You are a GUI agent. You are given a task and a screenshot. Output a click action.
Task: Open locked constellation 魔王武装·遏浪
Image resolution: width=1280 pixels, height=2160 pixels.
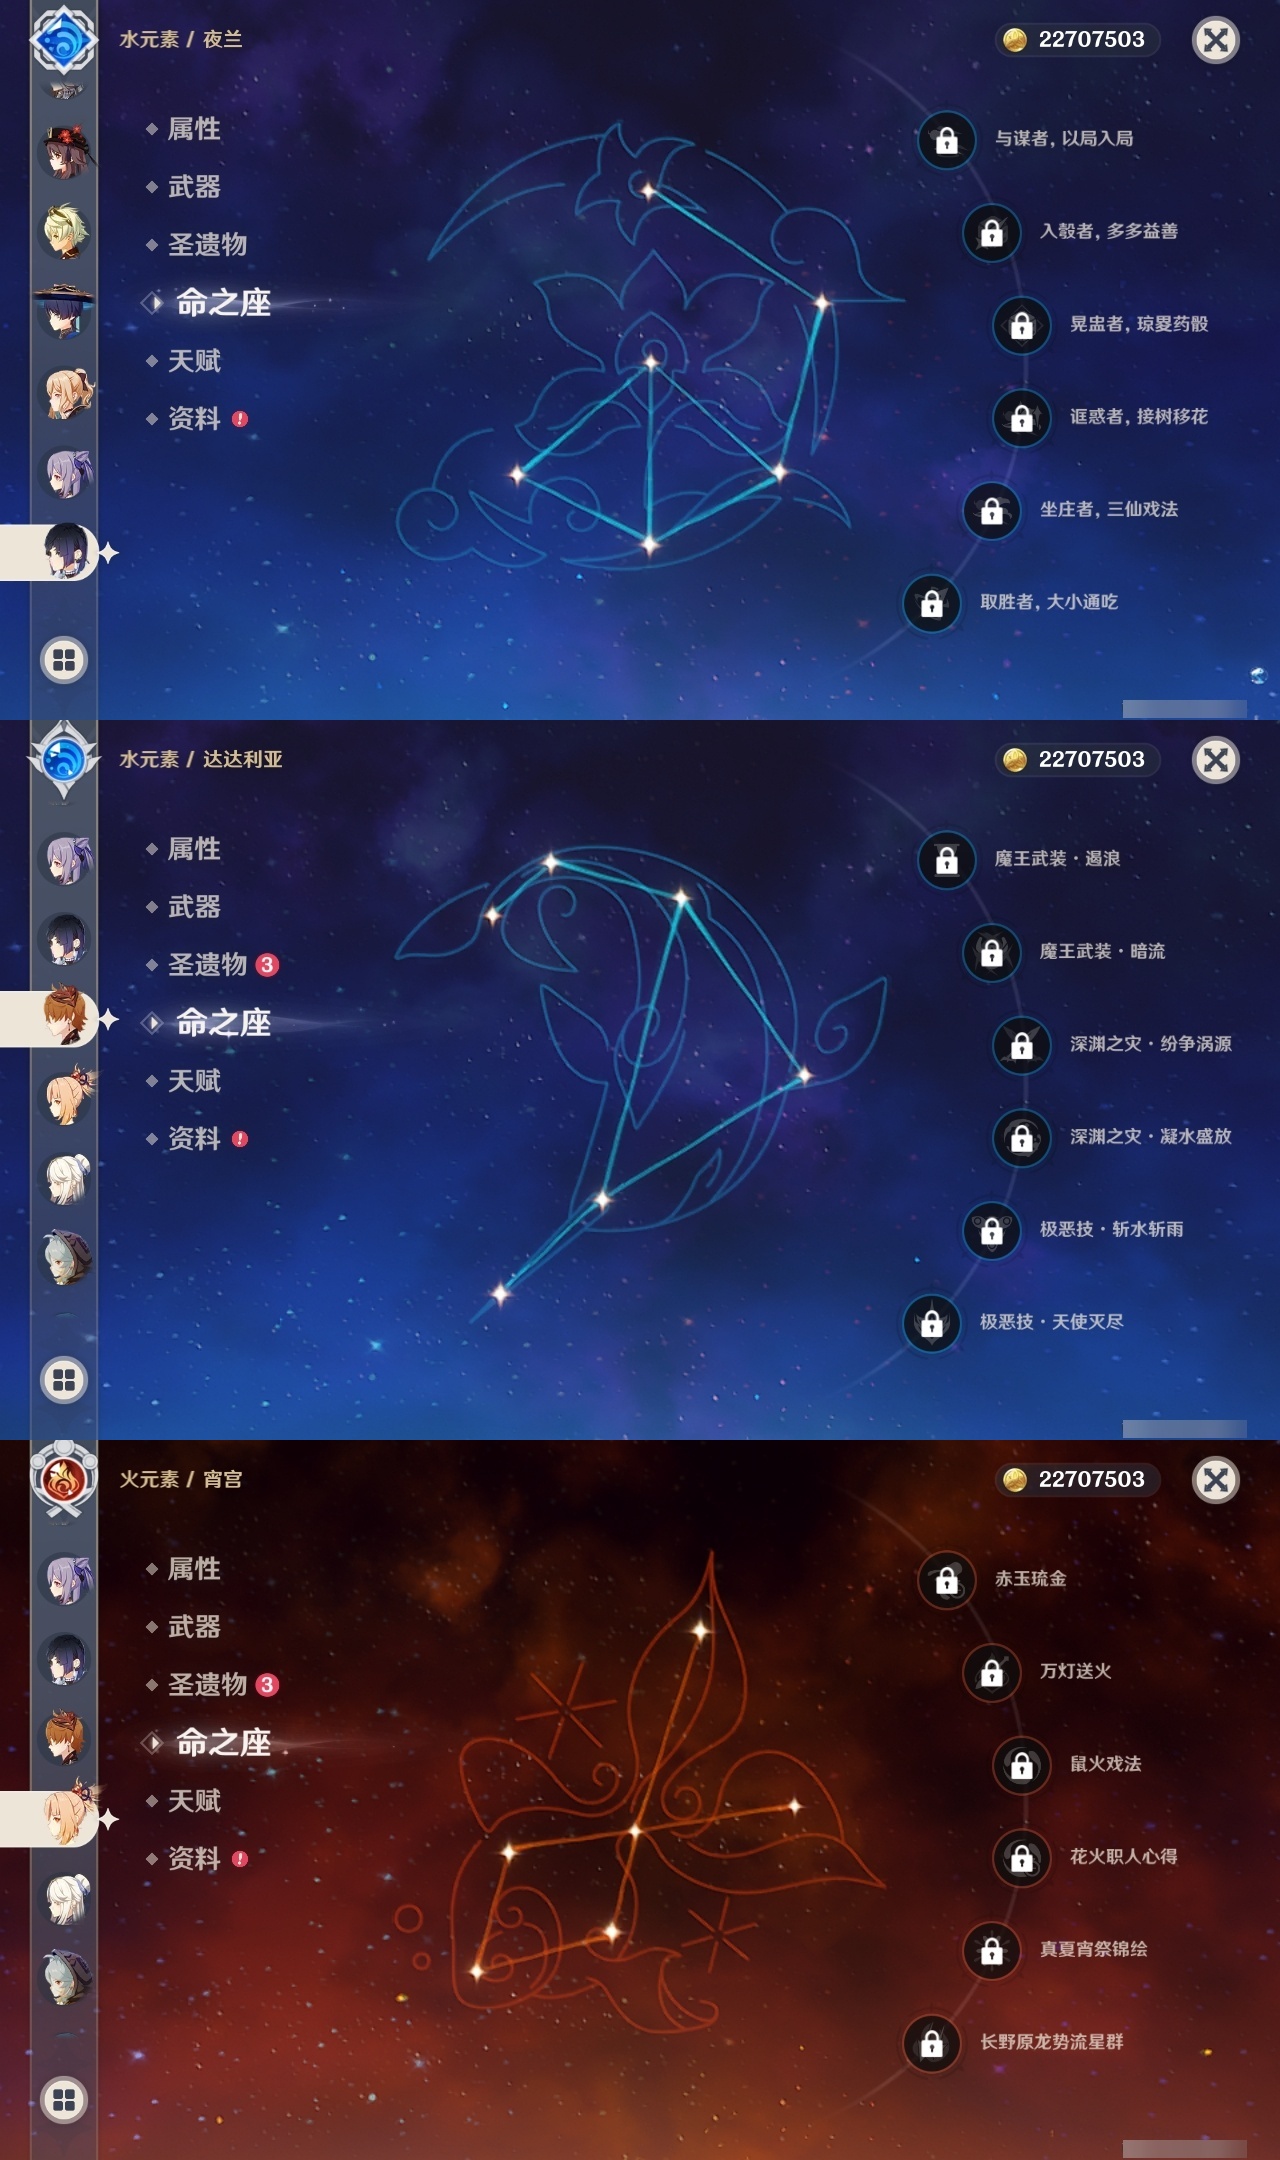coord(1019,859)
